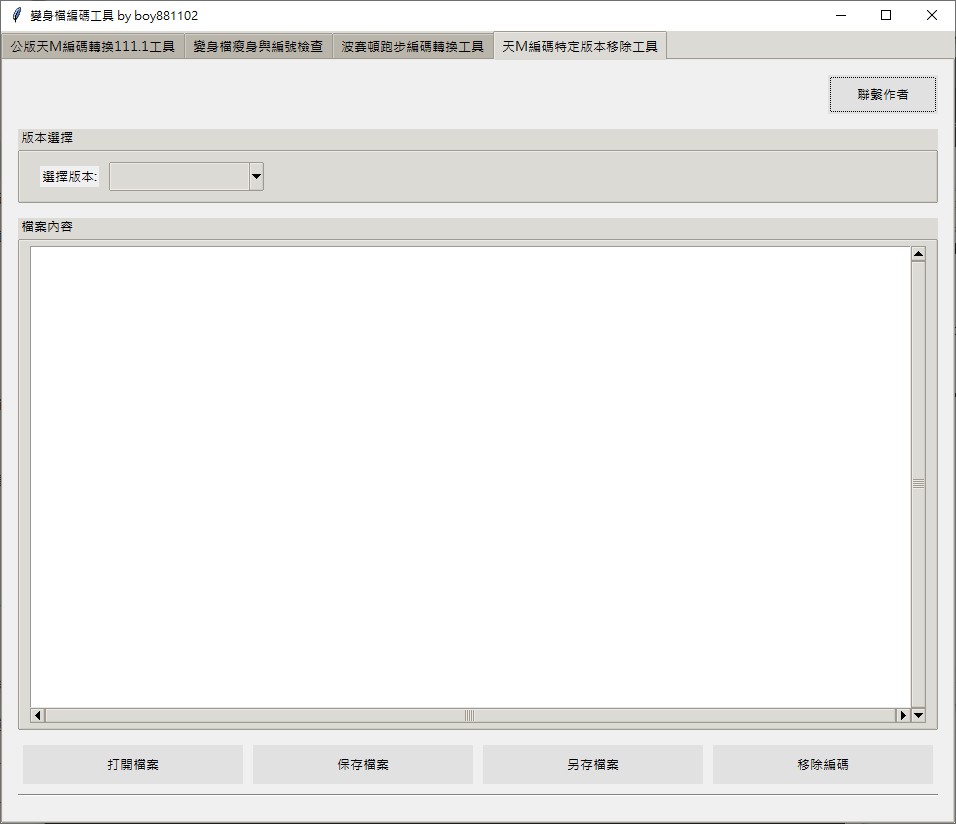Click the 打開檔案 button
Viewport: 956px width, 824px height.
pyautogui.click(x=133, y=764)
